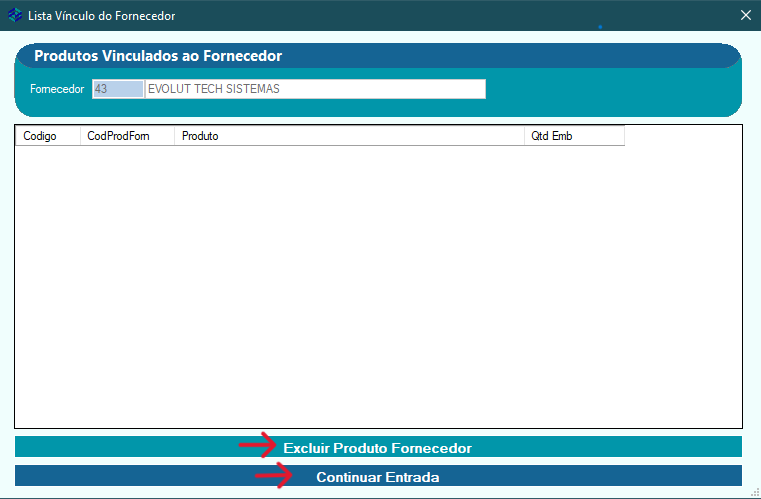761x499 pixels.
Task: Sort by the Codigo column header
Action: coord(47,136)
